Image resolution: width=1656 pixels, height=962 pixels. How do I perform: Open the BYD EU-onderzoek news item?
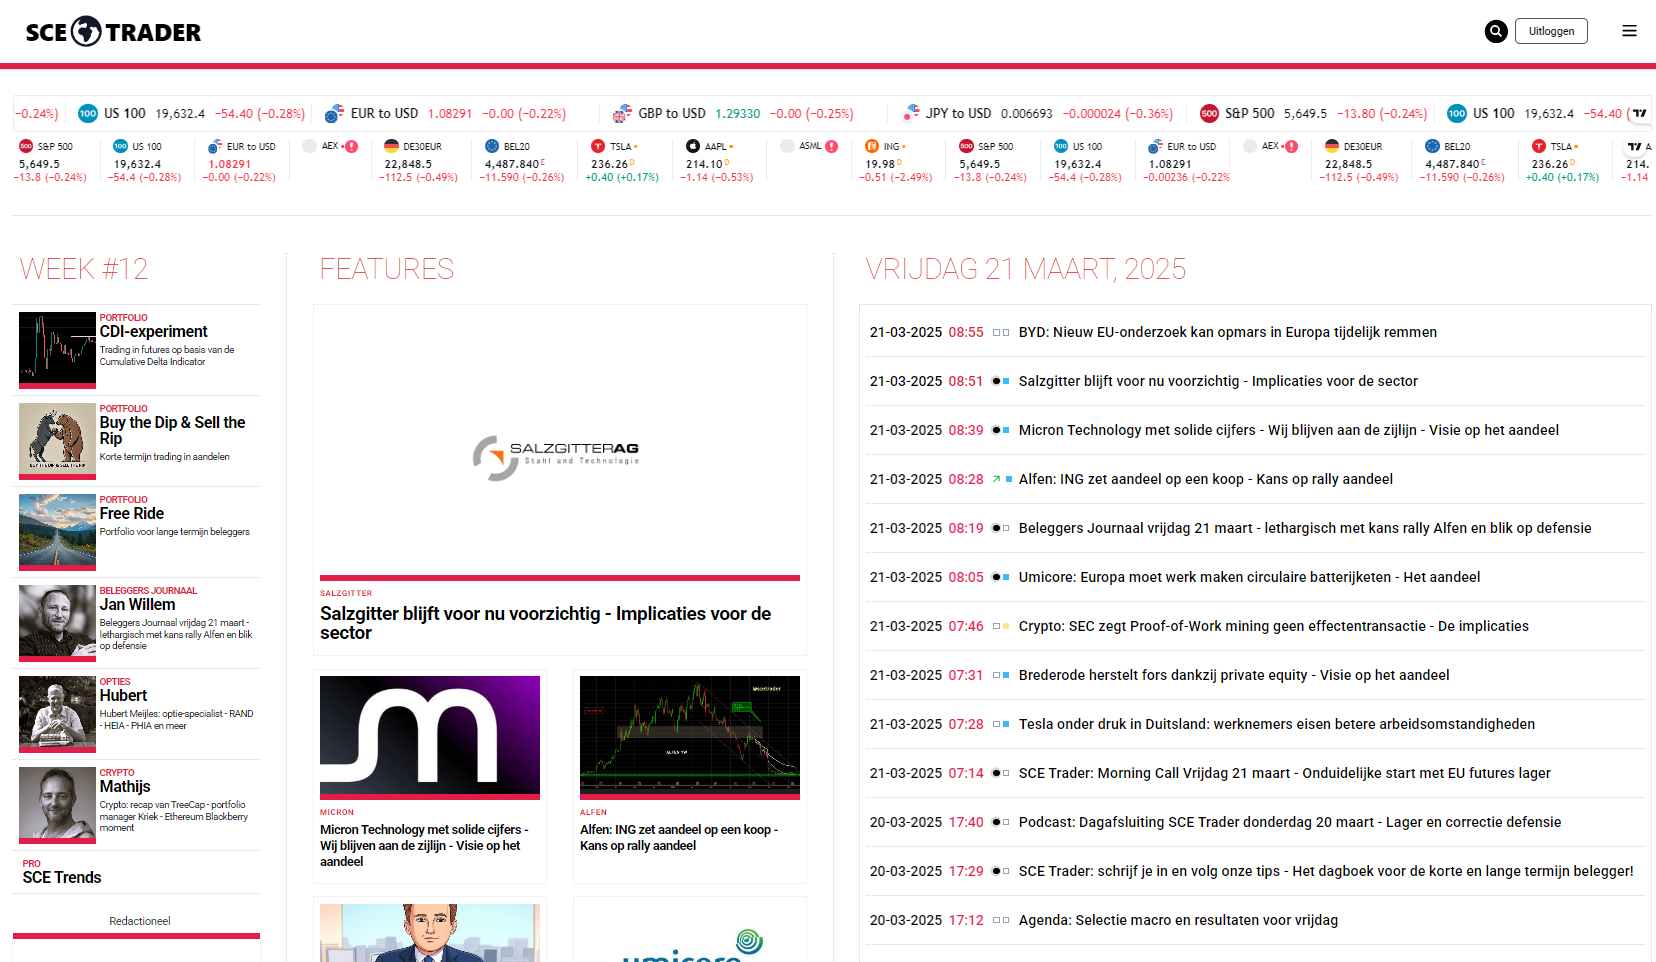point(1228,332)
